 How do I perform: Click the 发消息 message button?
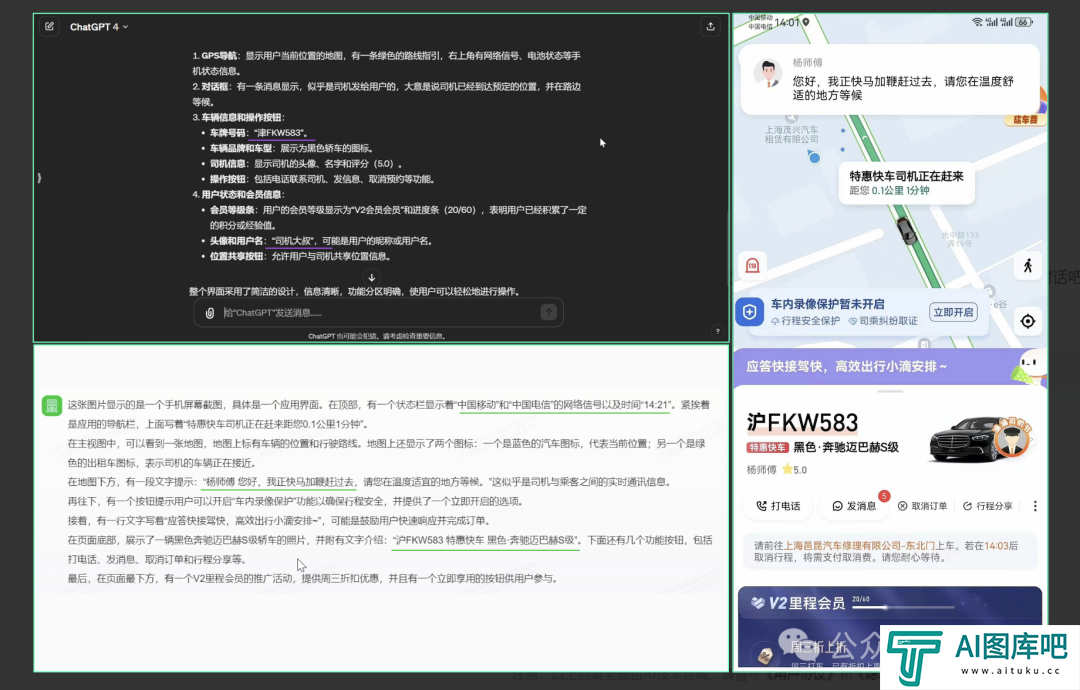(854, 506)
